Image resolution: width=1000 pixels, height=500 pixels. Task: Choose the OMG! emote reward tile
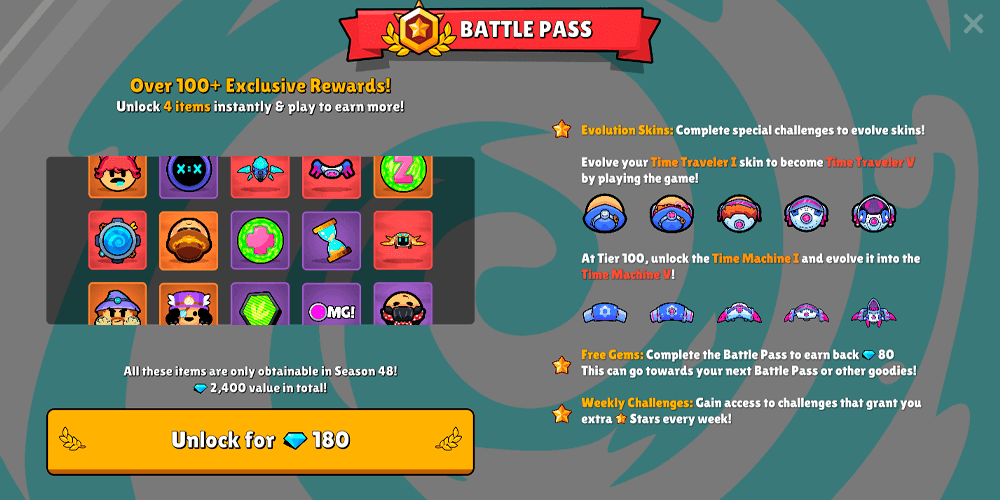(x=332, y=304)
